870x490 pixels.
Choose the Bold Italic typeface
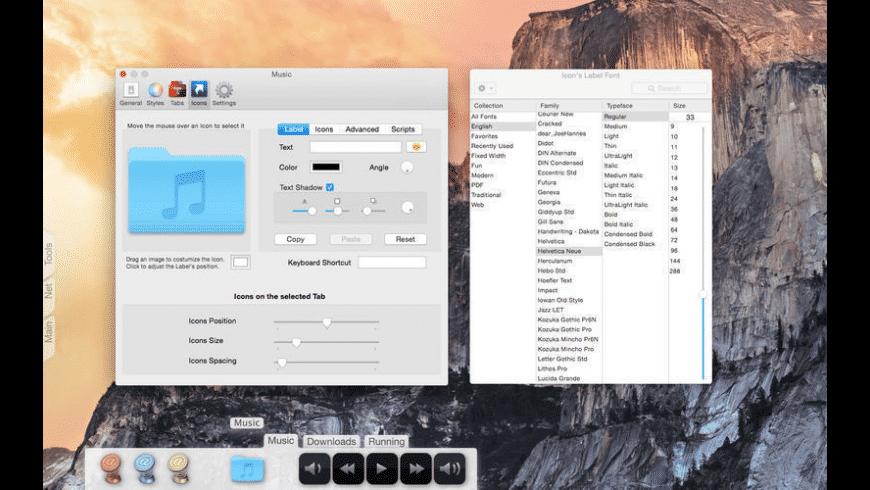(618, 224)
